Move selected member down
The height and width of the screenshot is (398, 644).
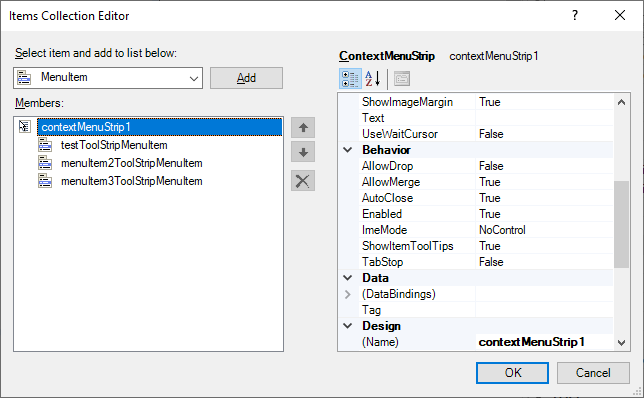tap(303, 153)
